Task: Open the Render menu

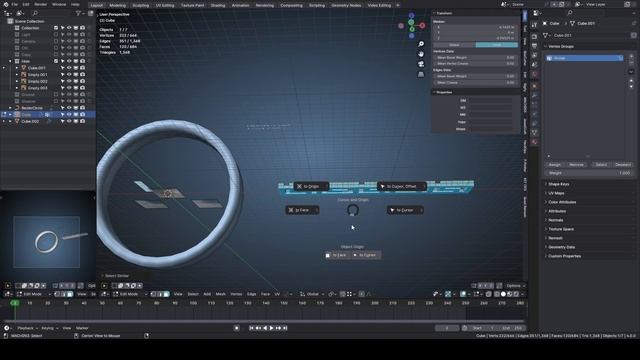Action: [40, 4]
